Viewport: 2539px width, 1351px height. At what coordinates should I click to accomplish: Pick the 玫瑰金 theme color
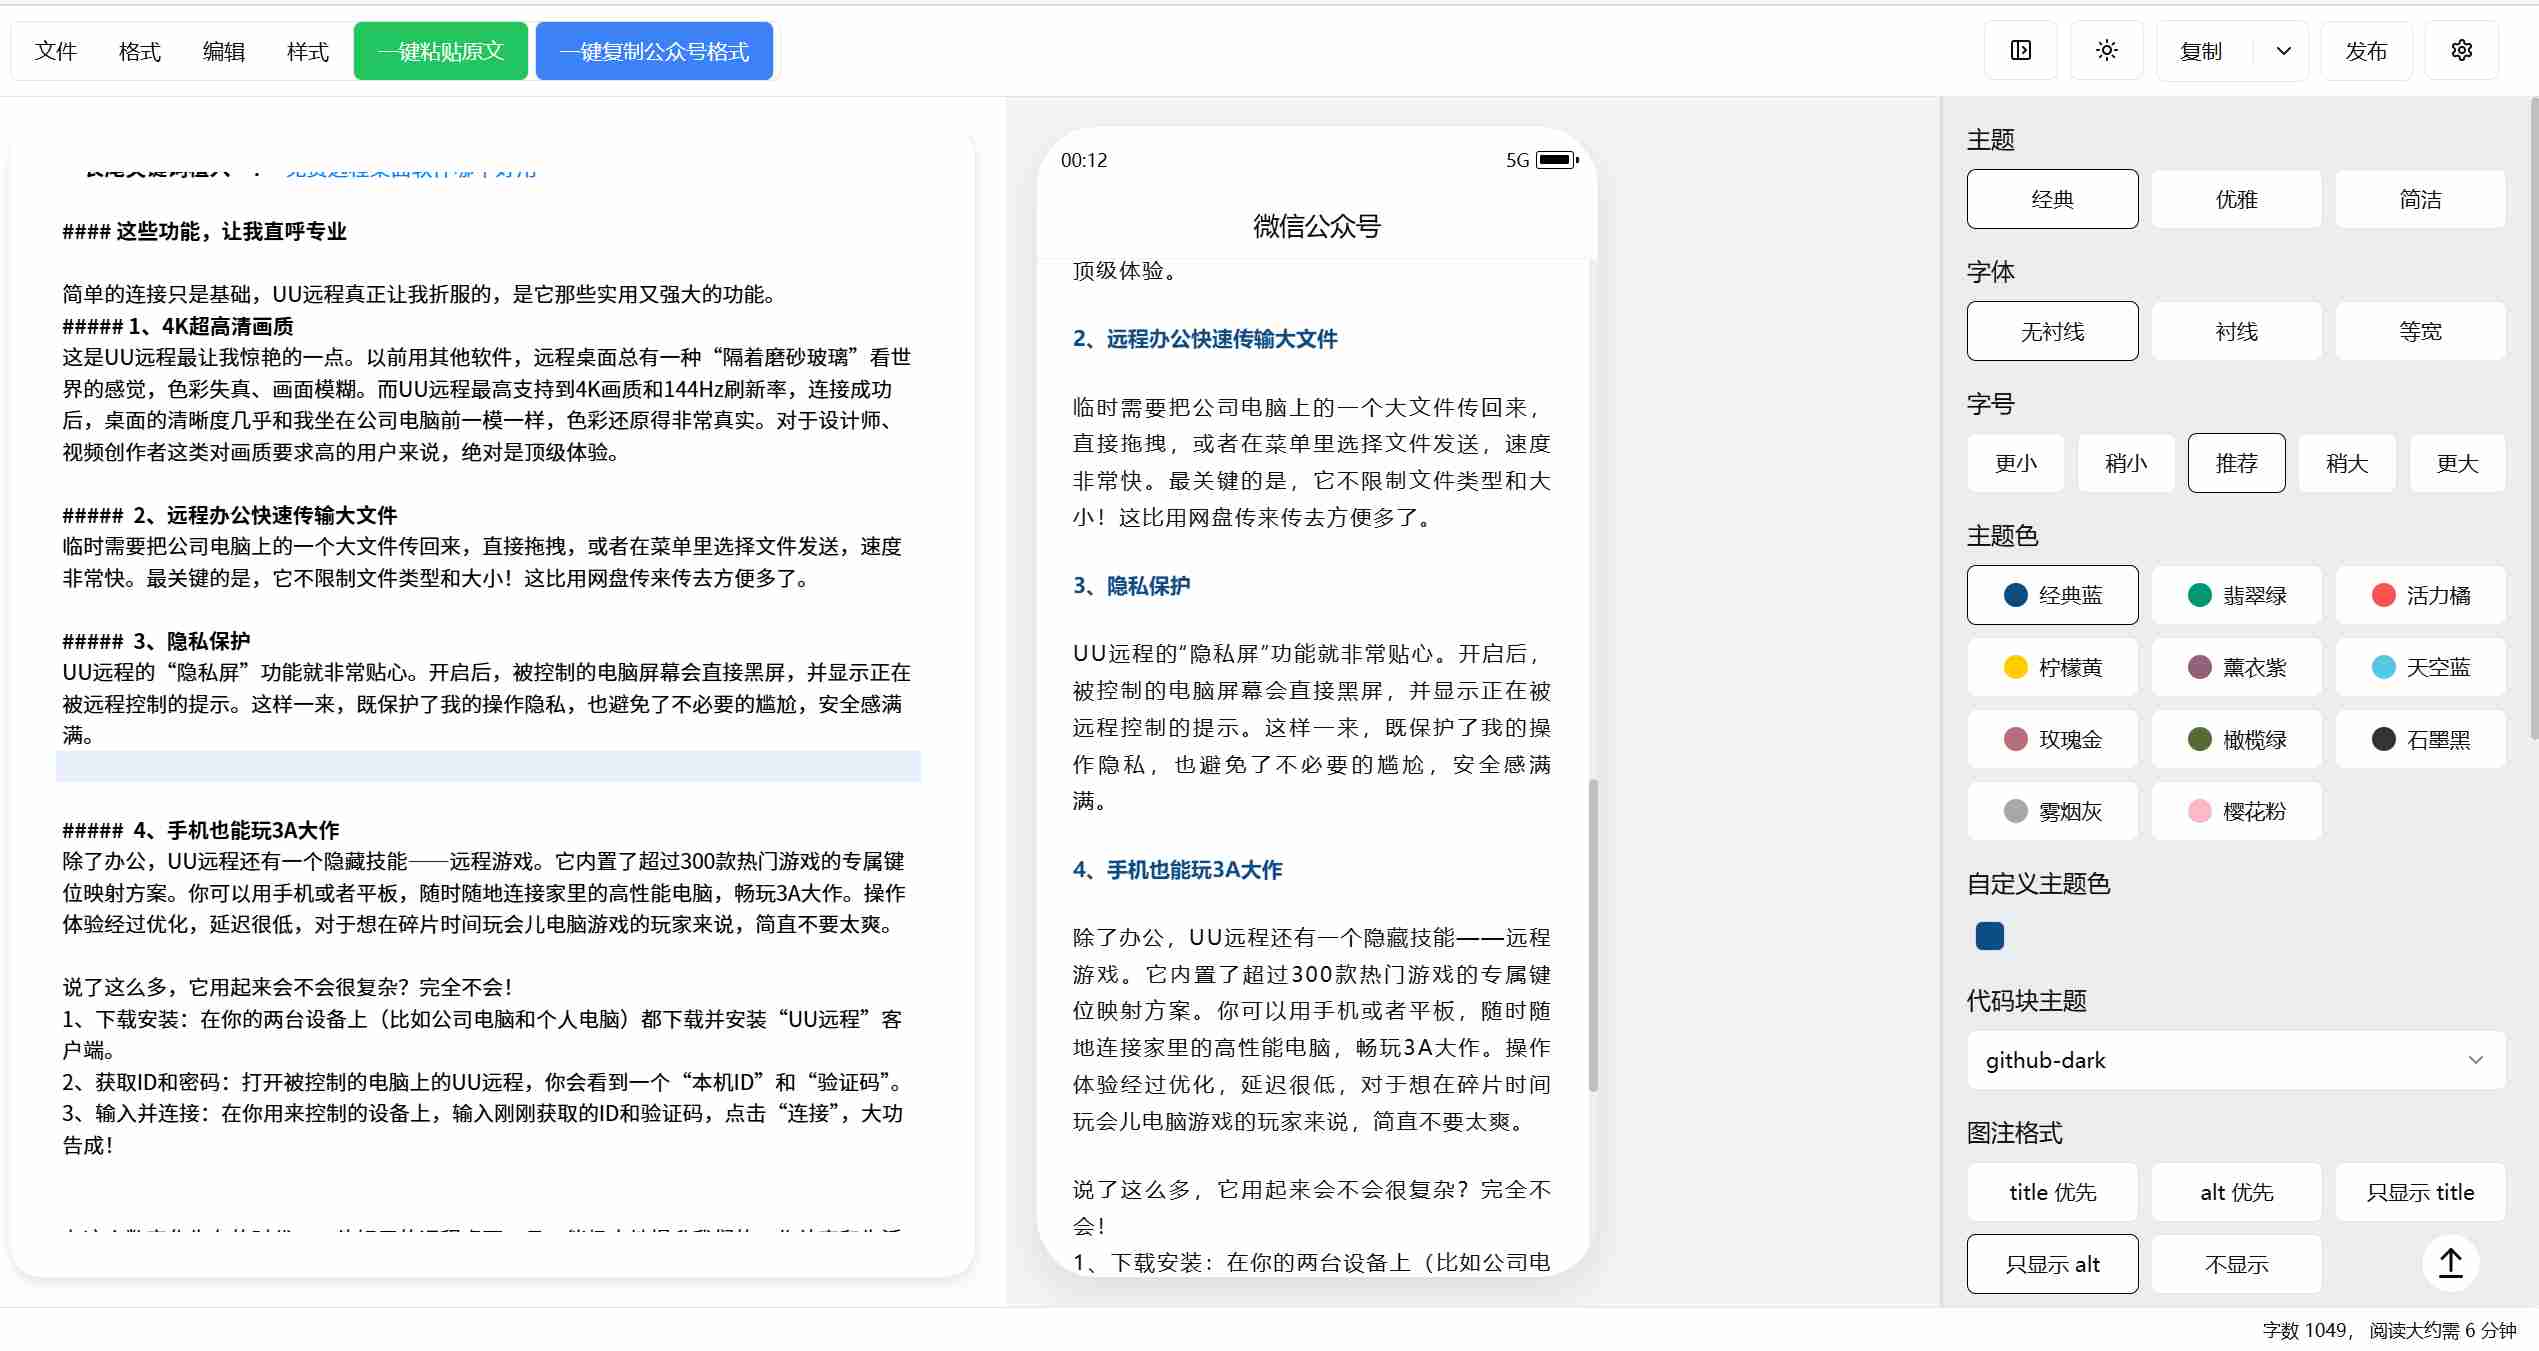[x=2052, y=739]
